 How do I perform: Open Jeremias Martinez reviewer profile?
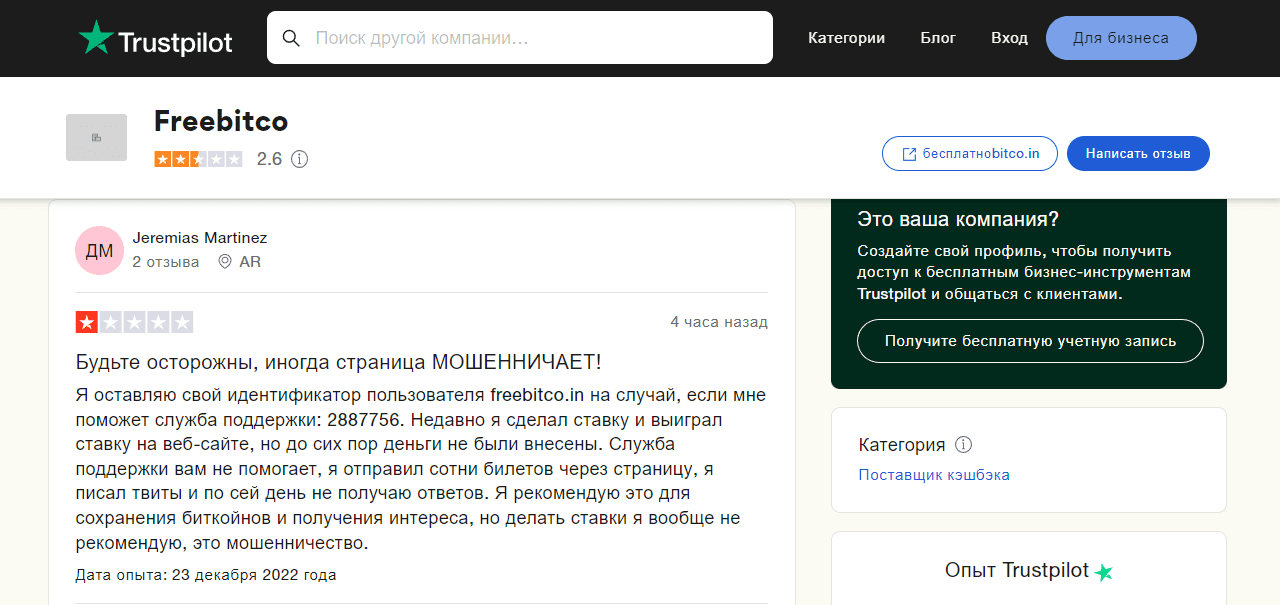pos(200,238)
